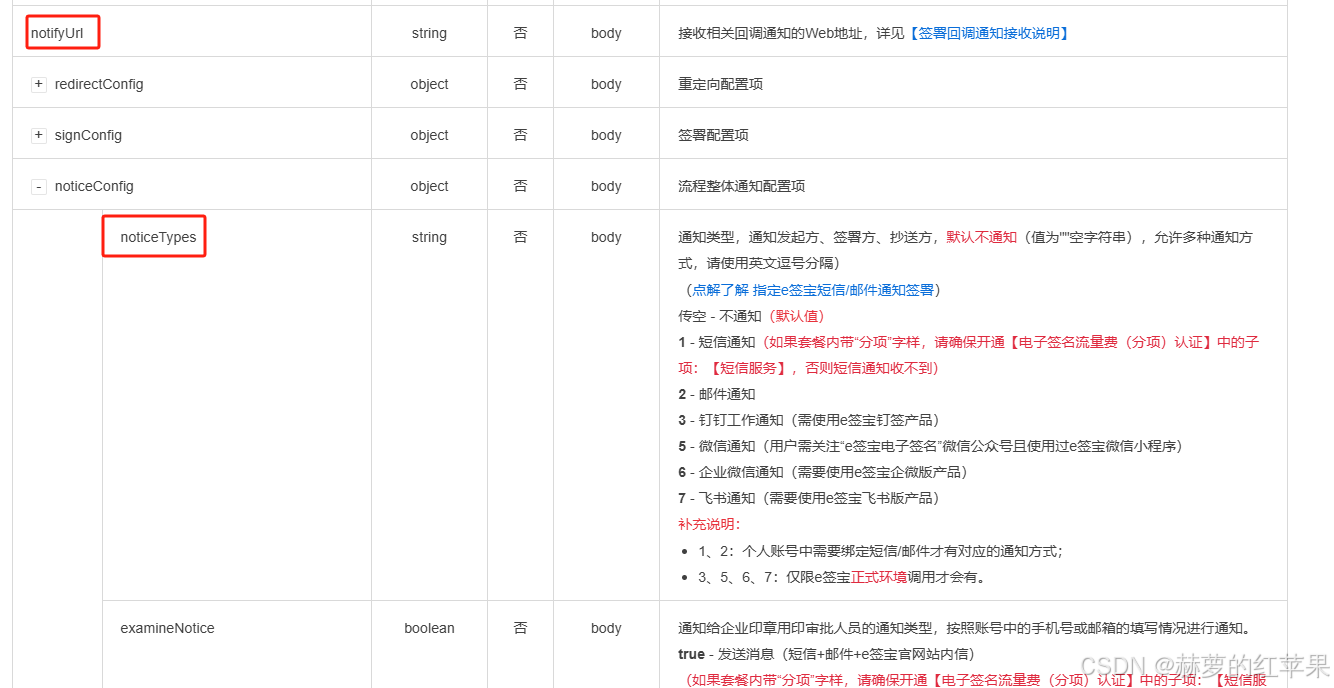
Task: Click the boolean type of examineNotice
Action: pos(429,628)
